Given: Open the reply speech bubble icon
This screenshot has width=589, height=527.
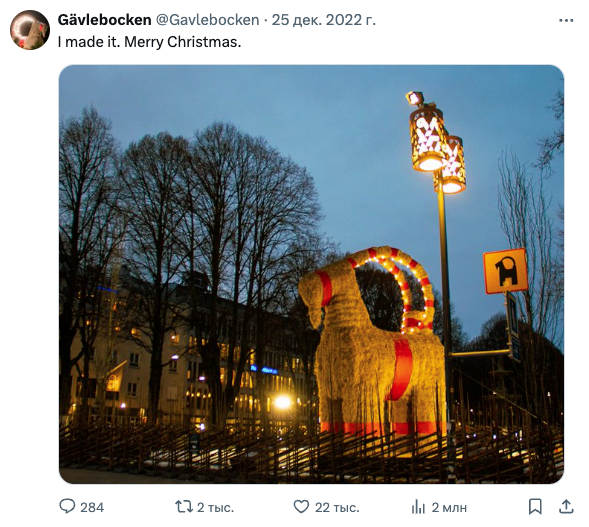Looking at the screenshot, I should 67,507.
